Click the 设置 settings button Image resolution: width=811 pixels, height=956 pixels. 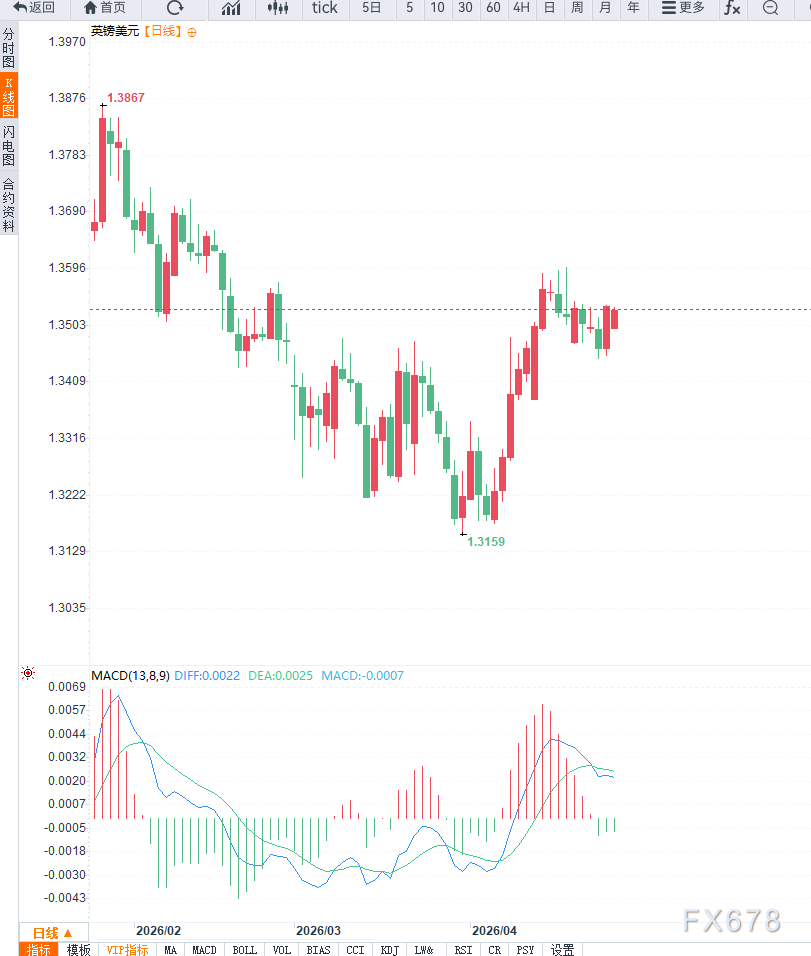tap(563, 949)
